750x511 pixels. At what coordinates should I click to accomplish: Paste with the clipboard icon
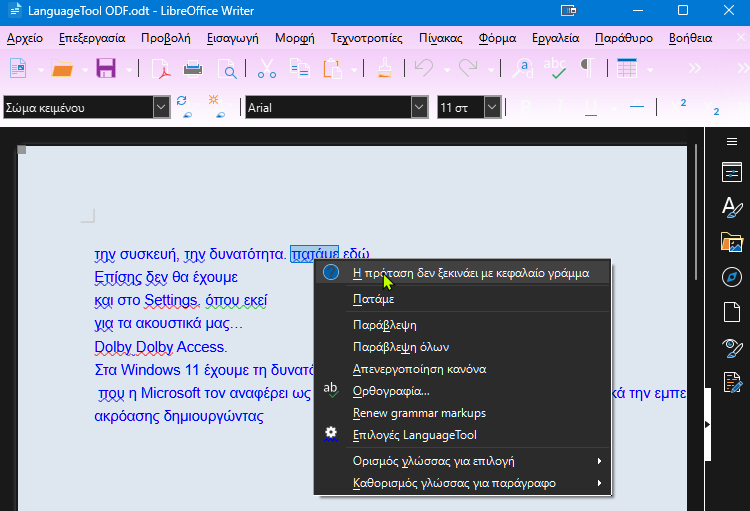(332, 68)
